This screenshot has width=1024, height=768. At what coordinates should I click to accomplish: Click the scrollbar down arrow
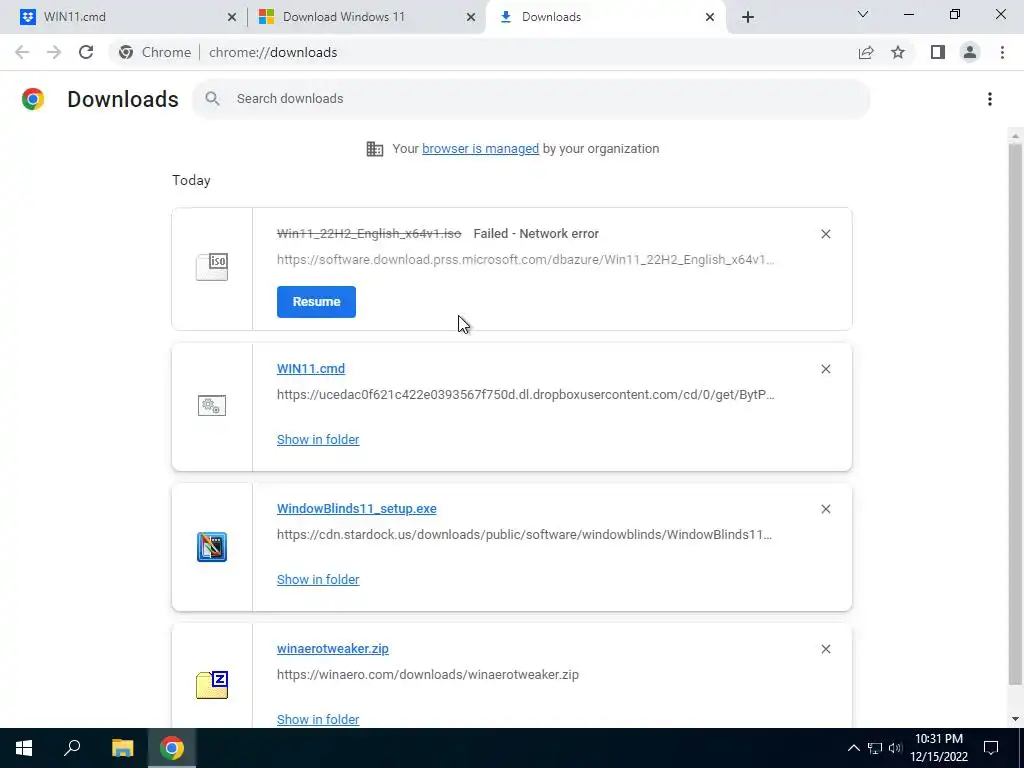pyautogui.click(x=1015, y=719)
